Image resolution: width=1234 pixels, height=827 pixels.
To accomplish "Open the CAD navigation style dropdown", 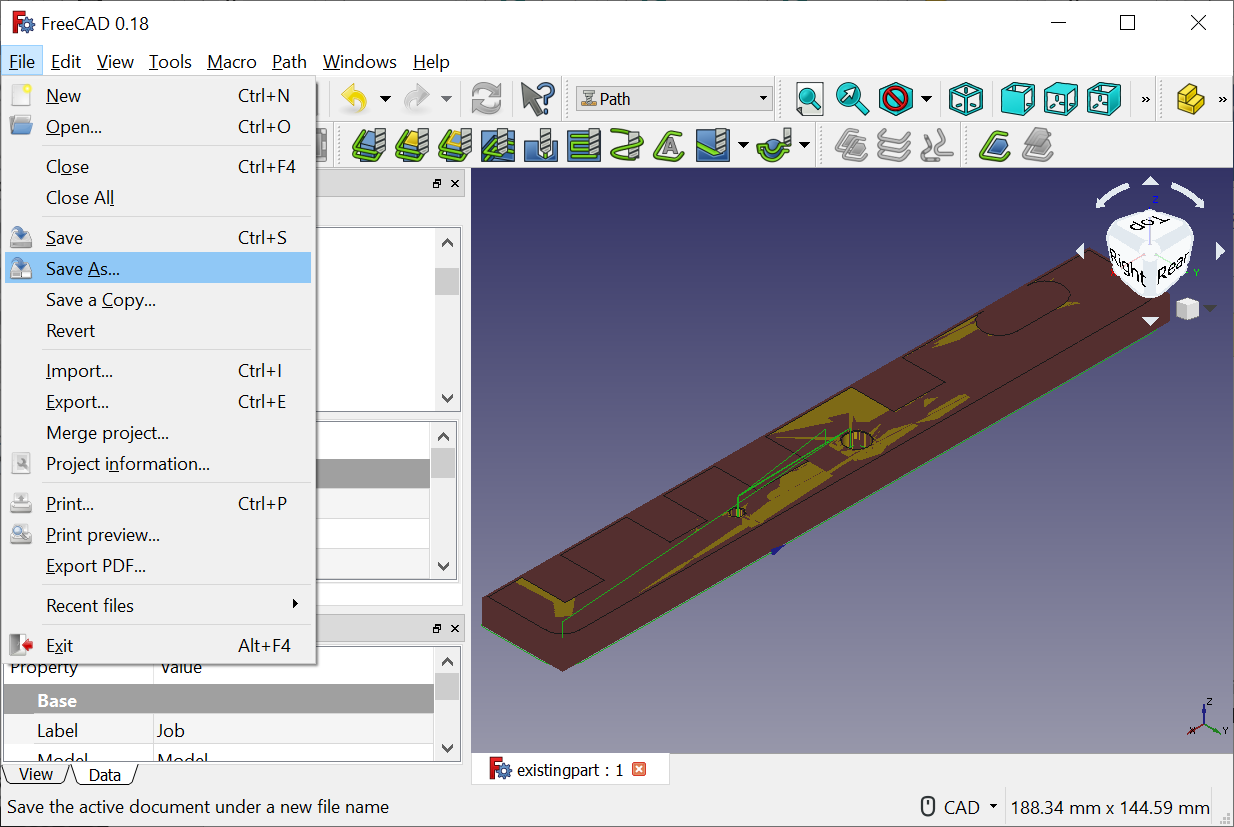I will (959, 807).
